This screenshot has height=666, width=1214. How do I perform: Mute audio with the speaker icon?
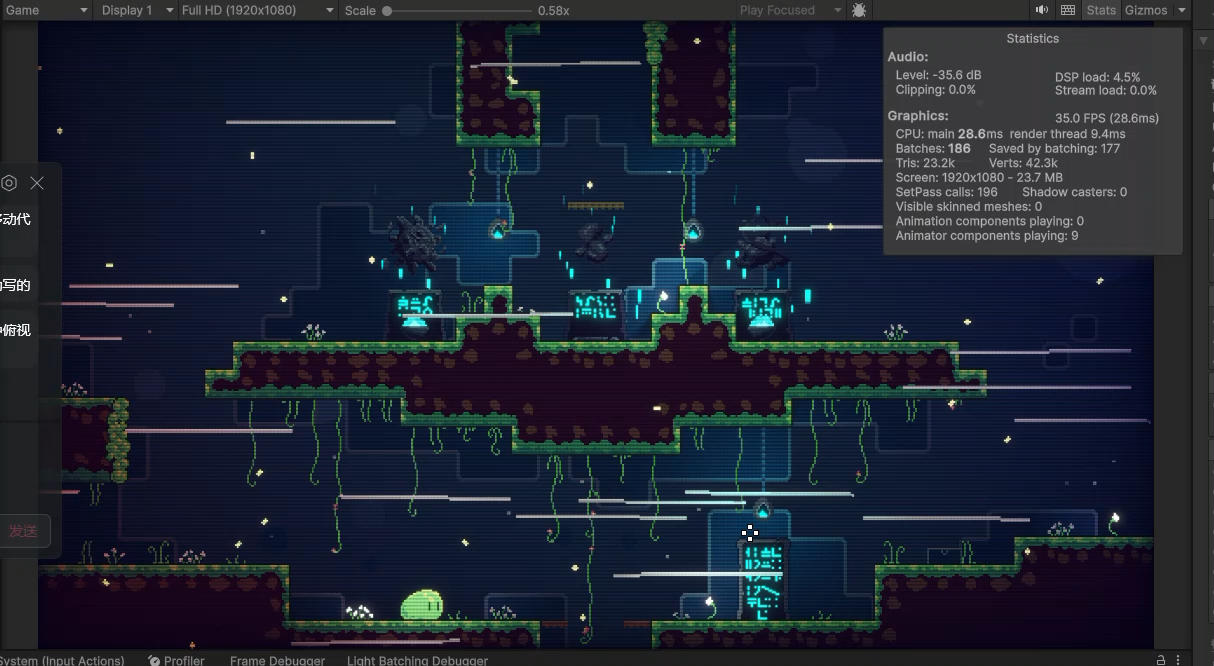point(1042,10)
